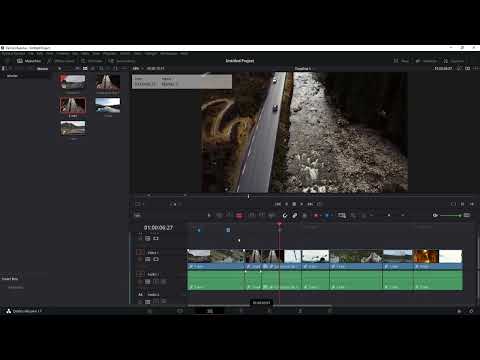Toggle the Position Lock icon
Viewport: 480px width, 360px height.
(305, 216)
